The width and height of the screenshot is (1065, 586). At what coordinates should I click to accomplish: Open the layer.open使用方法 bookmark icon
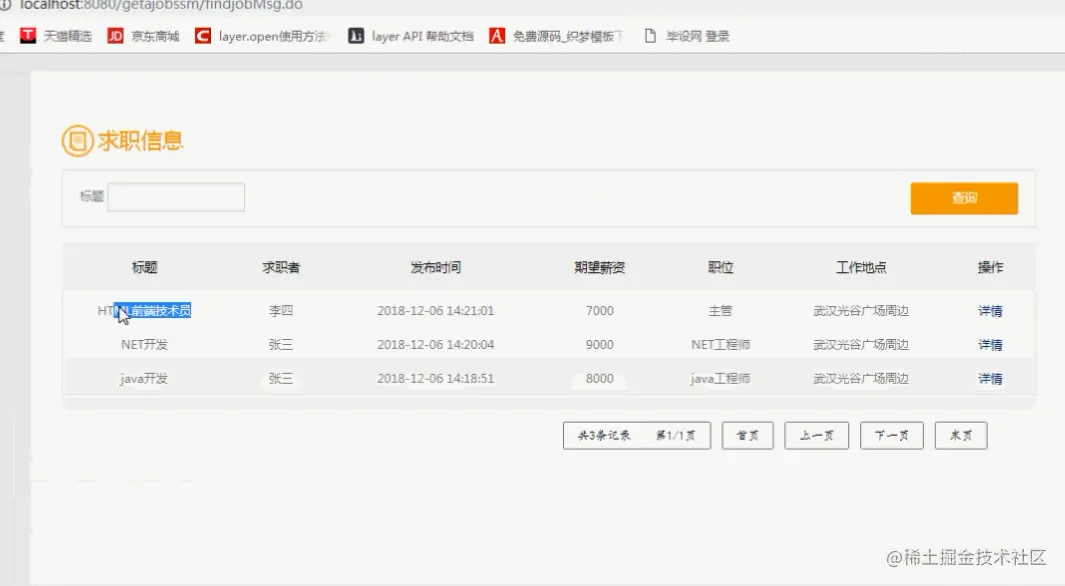(202, 36)
